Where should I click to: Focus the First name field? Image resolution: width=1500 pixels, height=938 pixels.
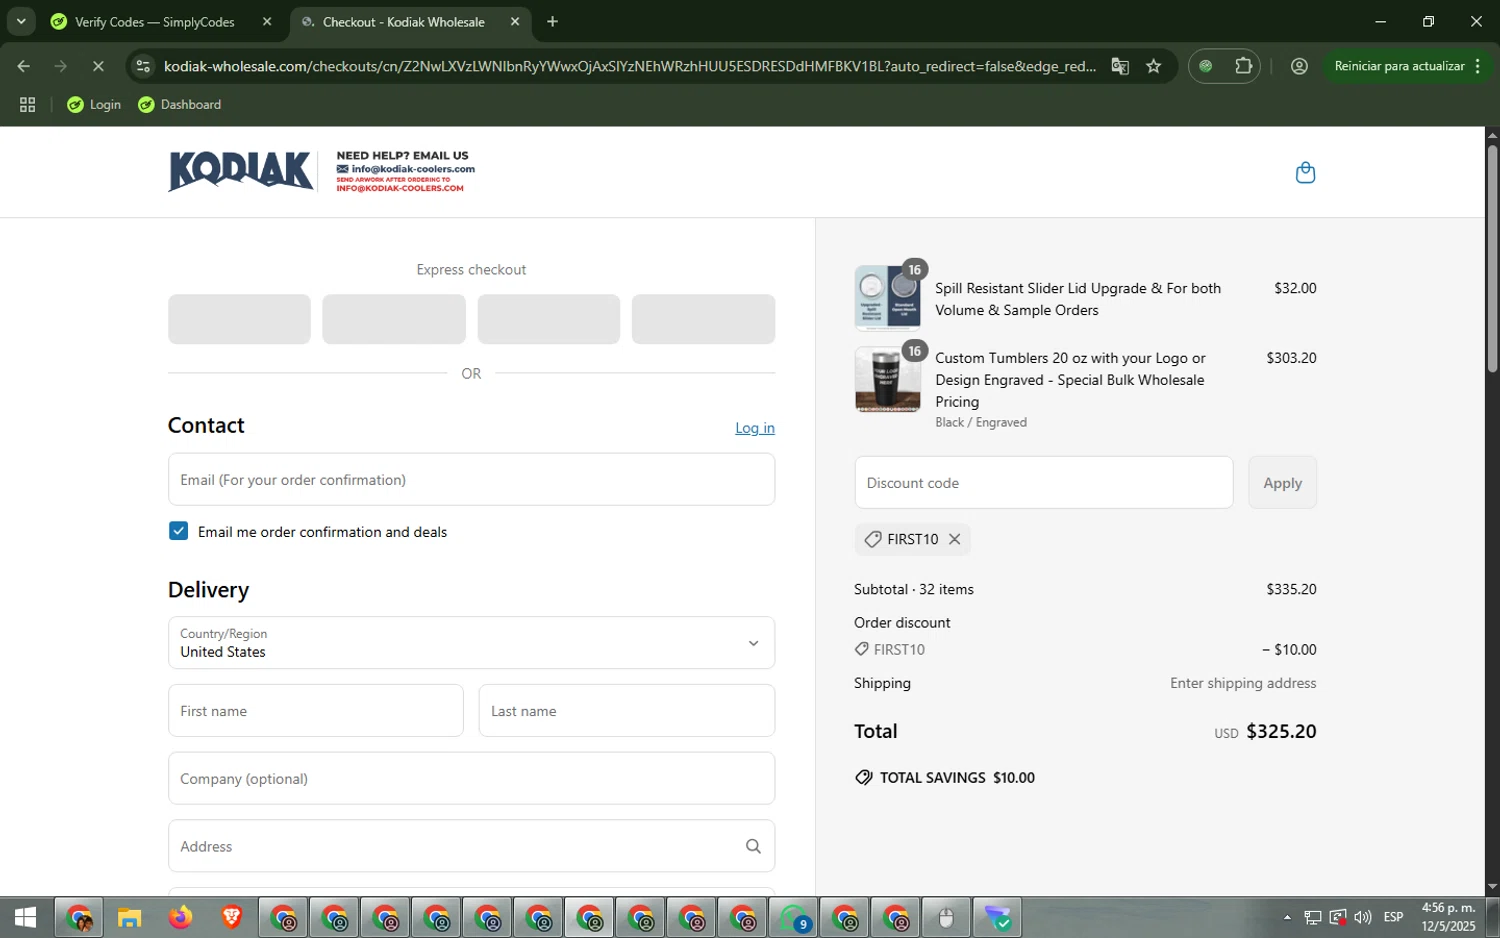point(315,711)
